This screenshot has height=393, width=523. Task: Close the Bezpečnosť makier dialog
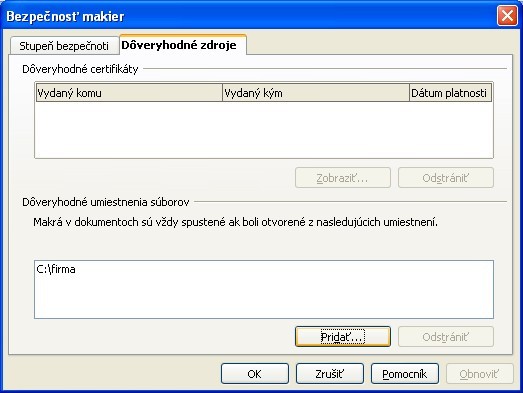click(x=507, y=15)
